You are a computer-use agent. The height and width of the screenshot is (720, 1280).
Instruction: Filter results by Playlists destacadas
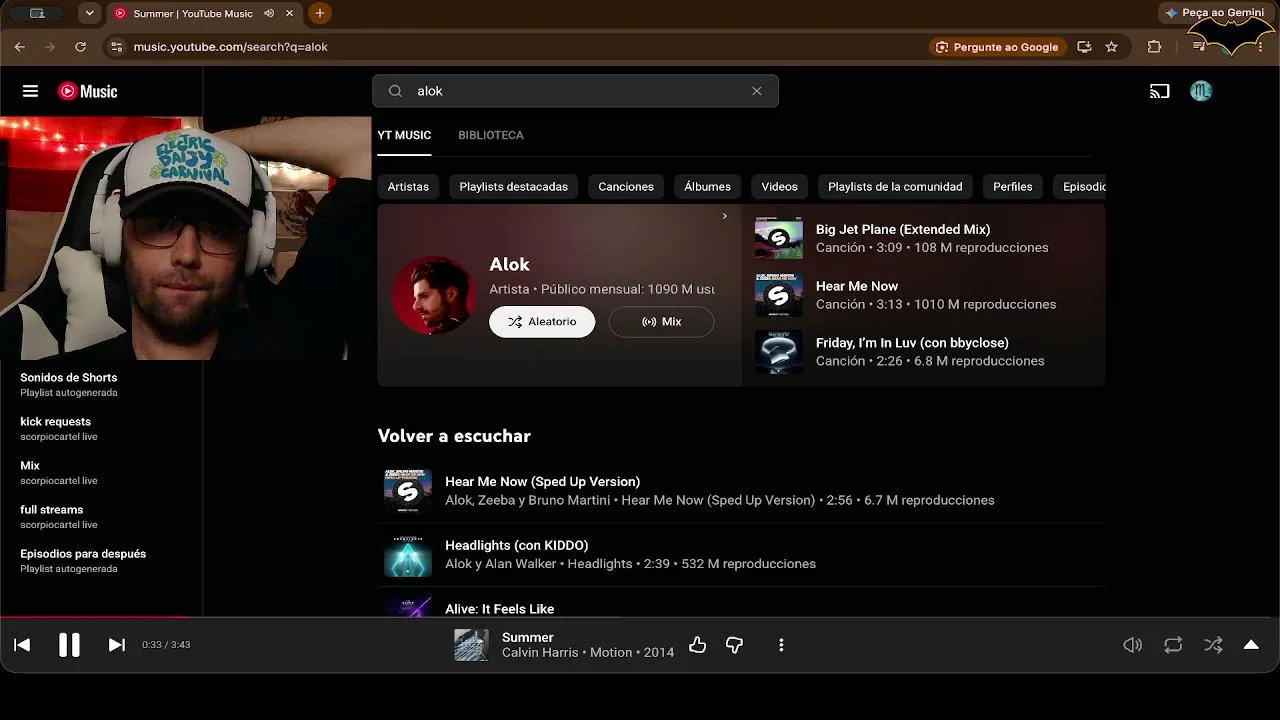514,187
